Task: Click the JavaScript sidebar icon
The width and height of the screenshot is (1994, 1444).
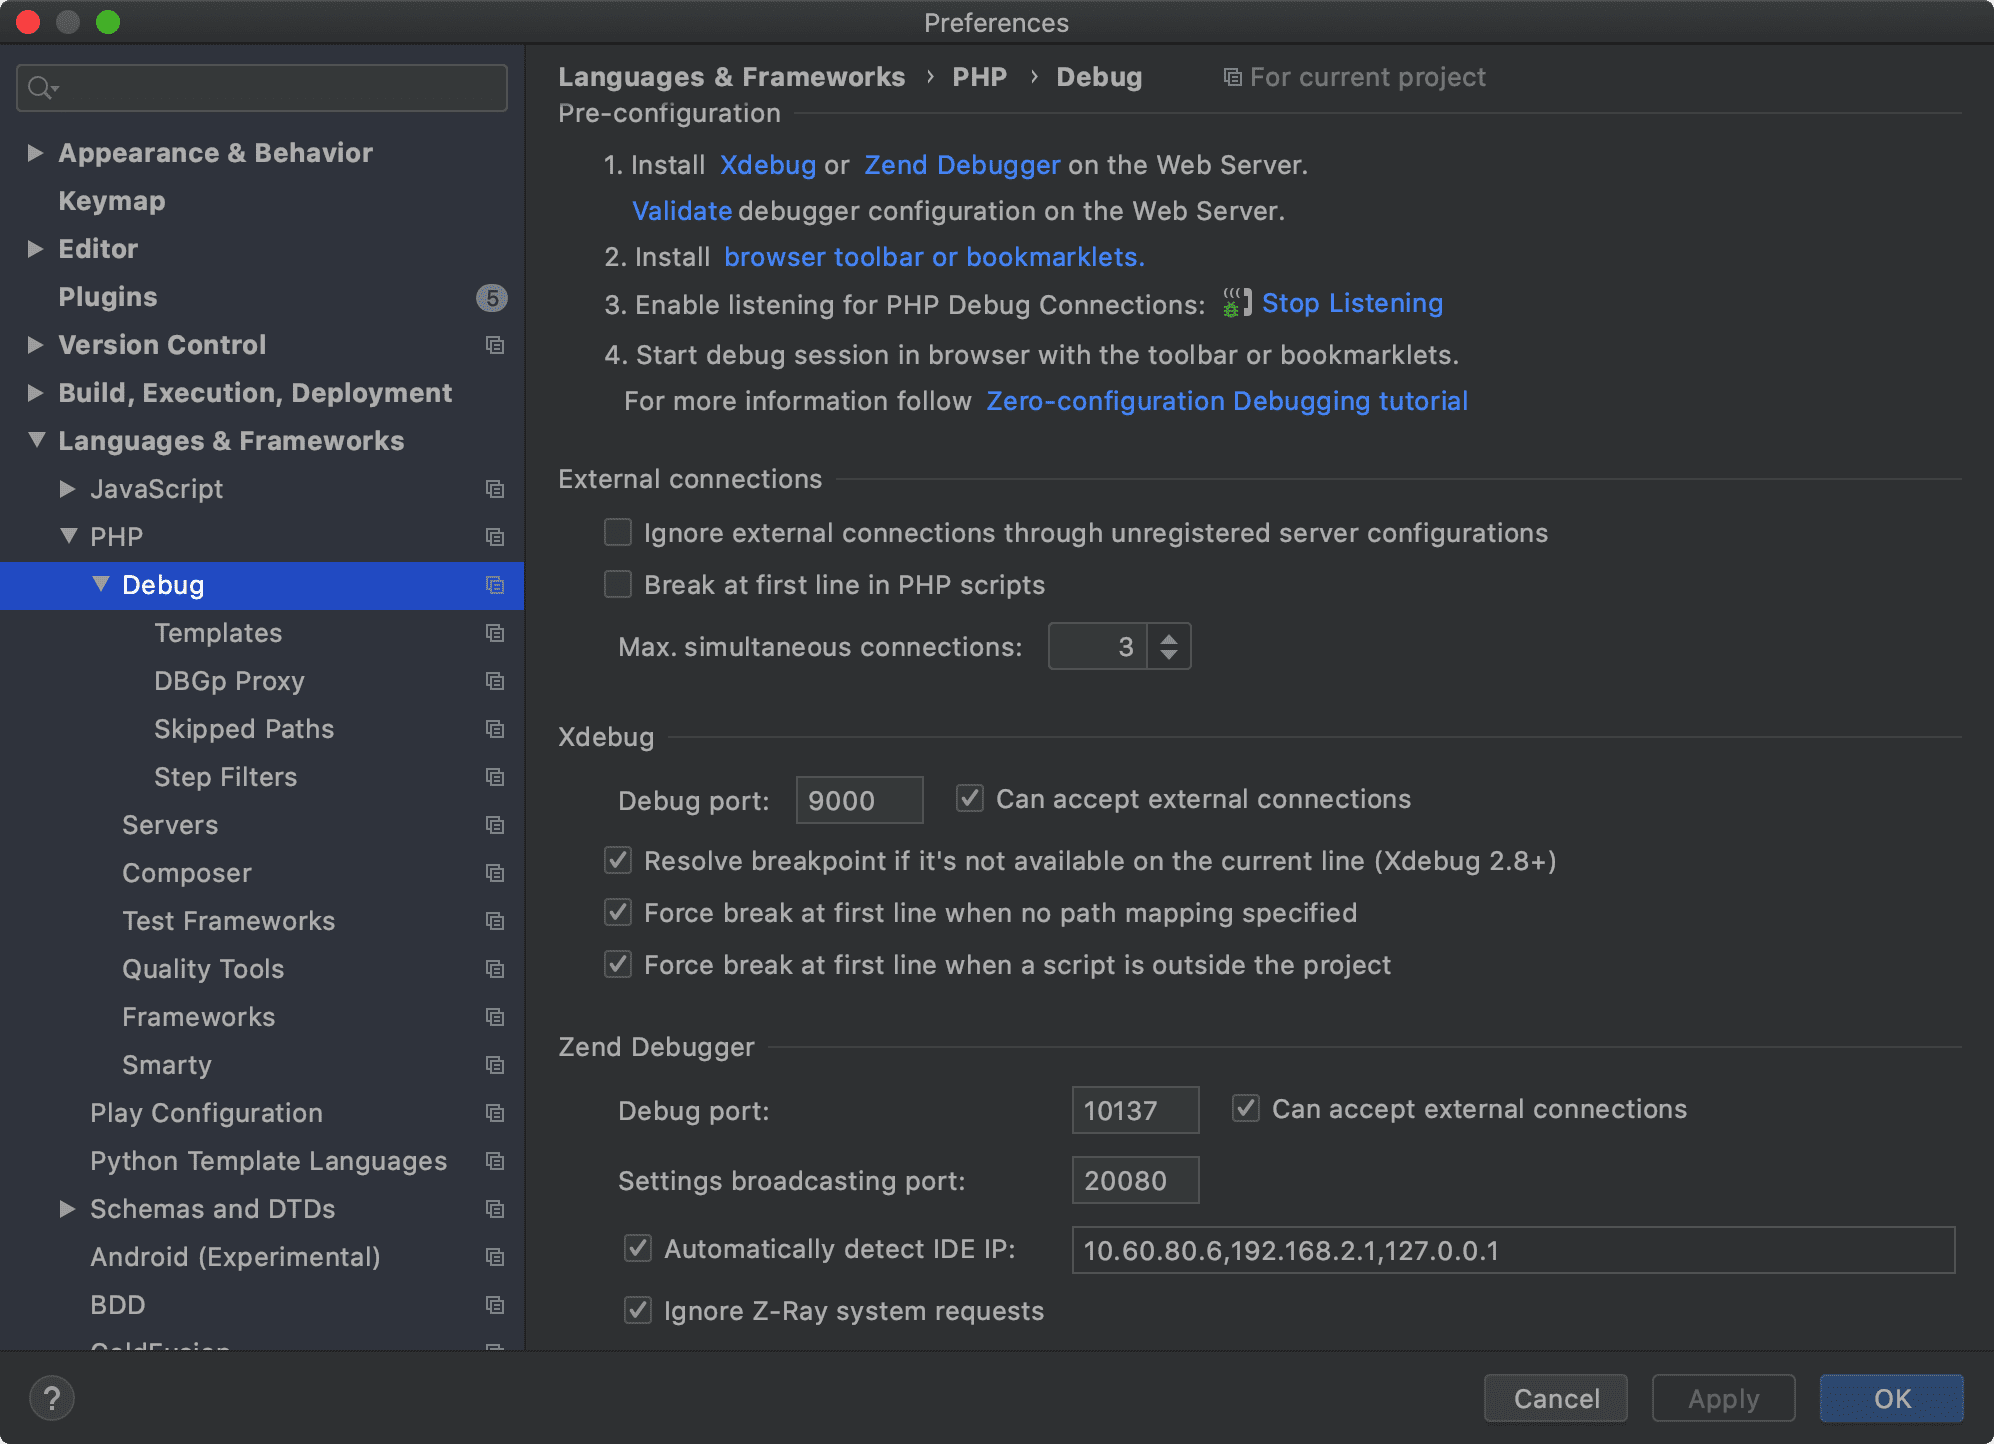Action: (495, 489)
